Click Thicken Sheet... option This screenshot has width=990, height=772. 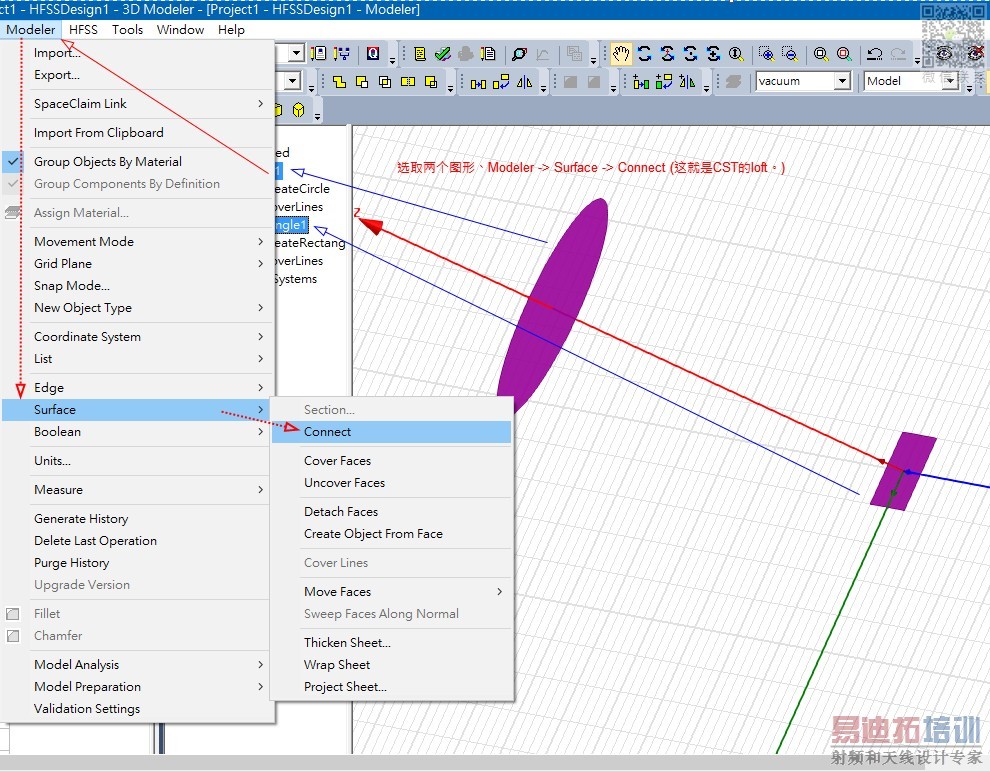[x=347, y=642]
